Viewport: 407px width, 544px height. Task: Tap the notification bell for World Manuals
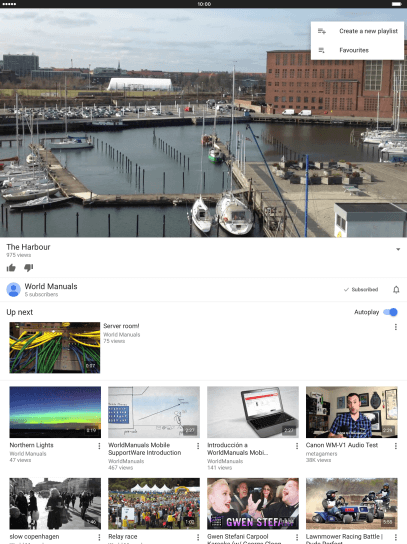396,290
